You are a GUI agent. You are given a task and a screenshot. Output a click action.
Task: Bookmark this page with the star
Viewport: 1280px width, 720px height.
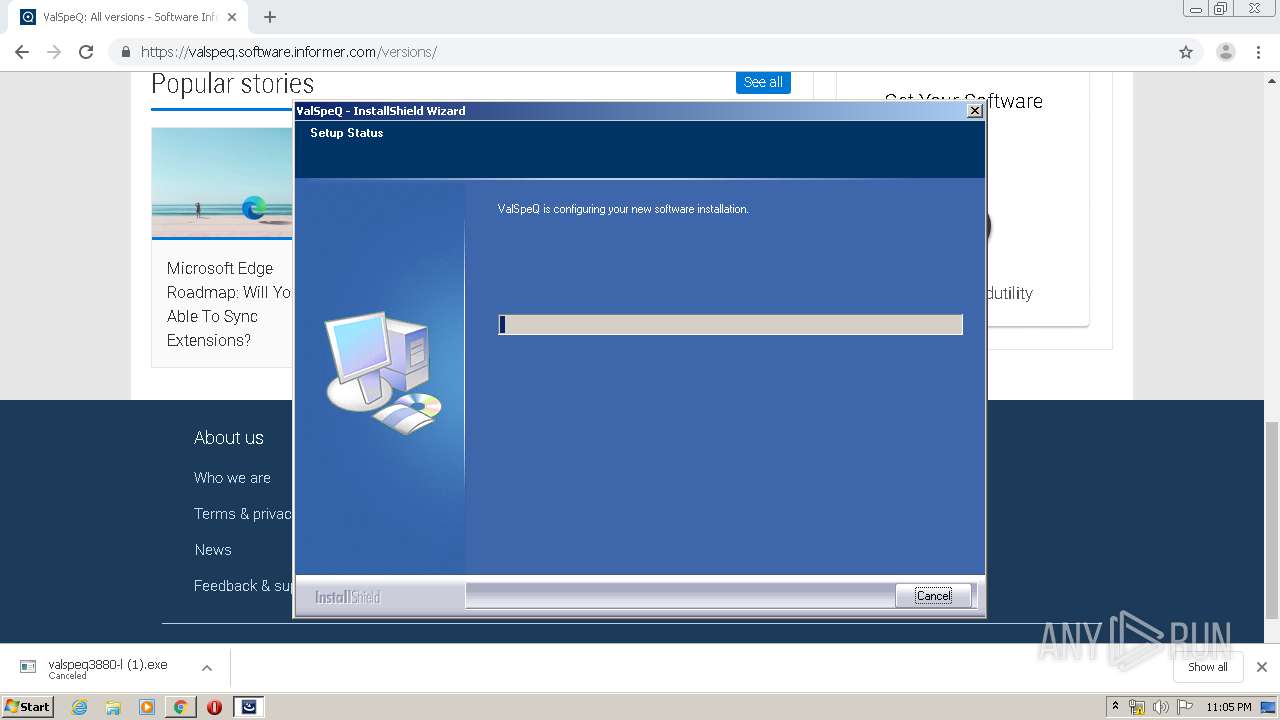[x=1186, y=52]
